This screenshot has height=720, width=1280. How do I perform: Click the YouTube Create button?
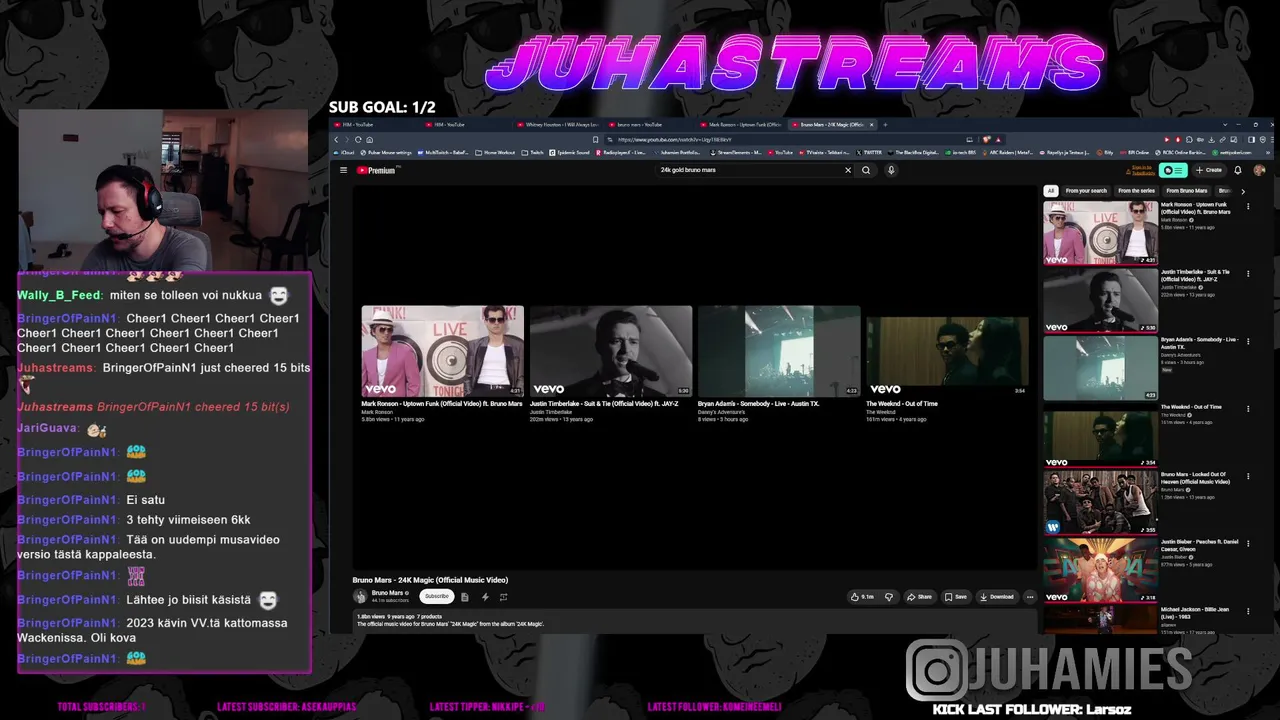1209,170
